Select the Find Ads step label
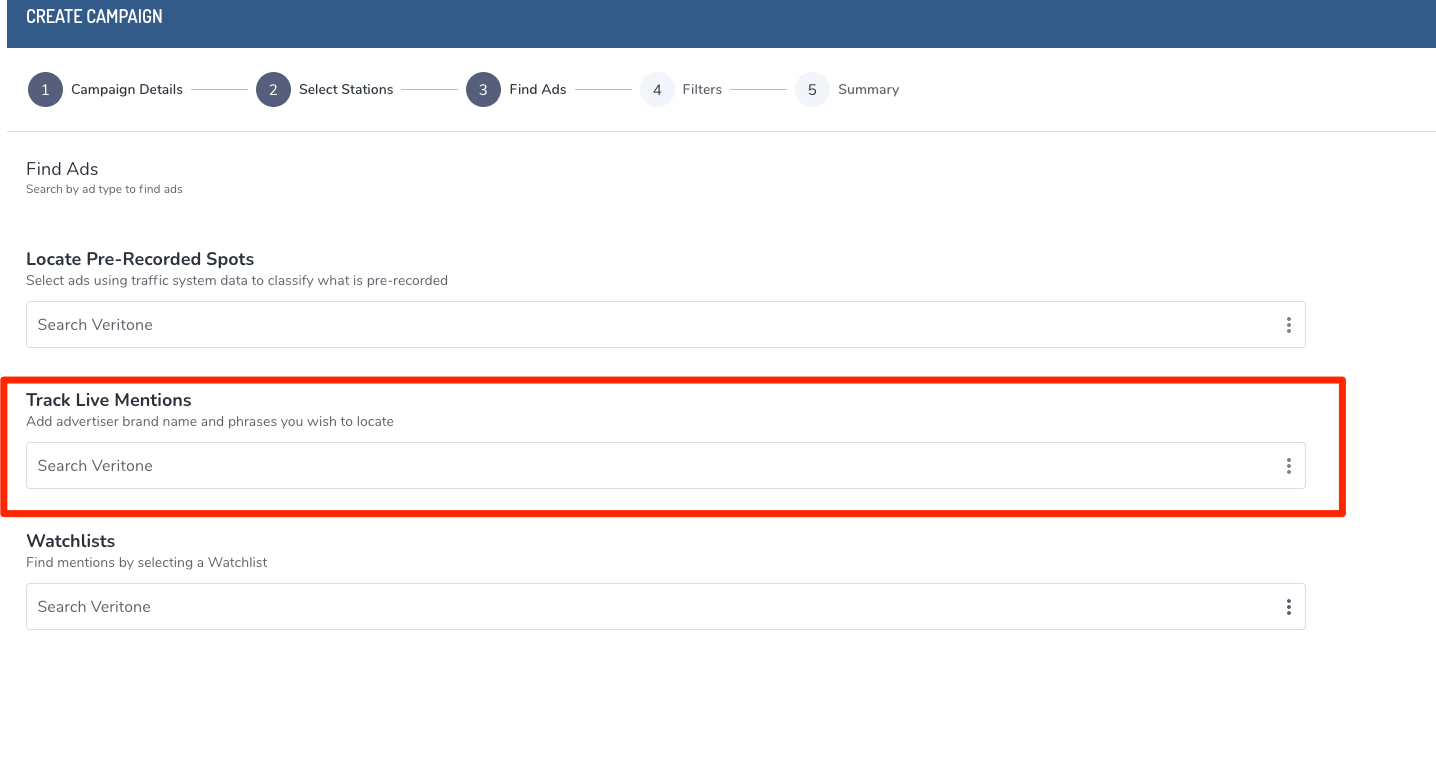Image resolution: width=1436 pixels, height=778 pixels. [538, 90]
